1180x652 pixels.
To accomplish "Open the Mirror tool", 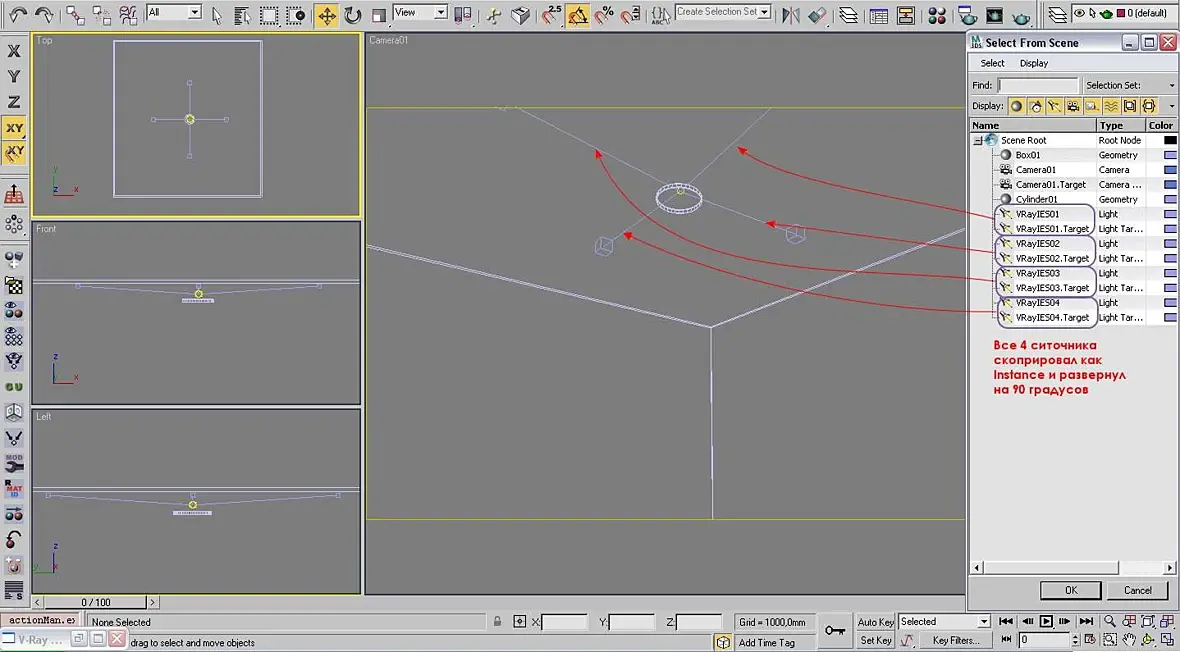I will tap(790, 15).
